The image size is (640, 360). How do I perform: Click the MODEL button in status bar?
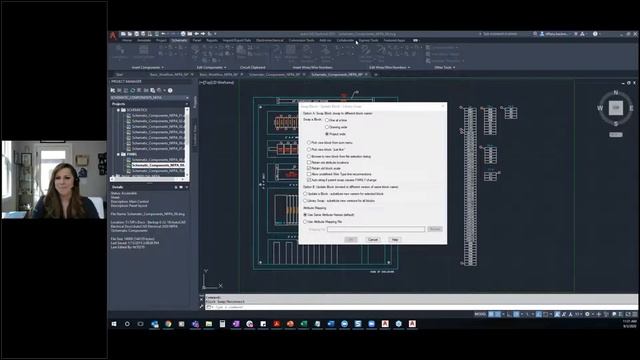tap(480, 314)
